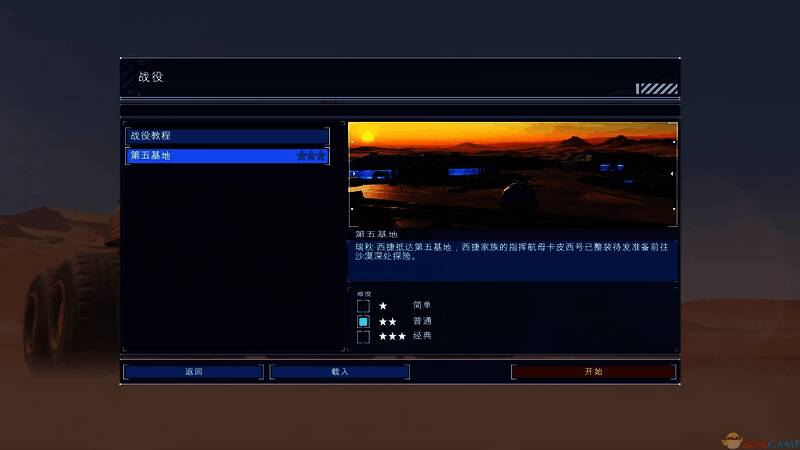Viewport: 800px width, 450px height.
Task: Click the 简单 difficulty label
Action: tap(422, 306)
